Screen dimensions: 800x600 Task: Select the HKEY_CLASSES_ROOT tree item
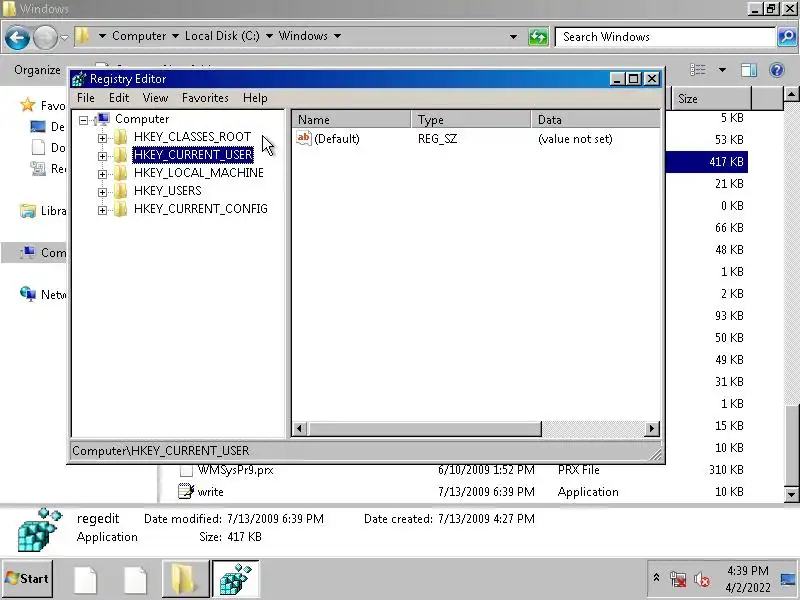pyautogui.click(x=192, y=137)
